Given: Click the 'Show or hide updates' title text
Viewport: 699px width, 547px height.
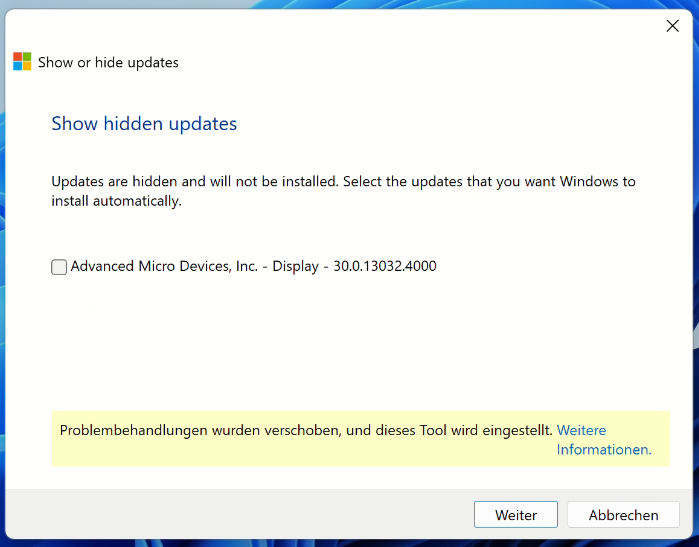Looking at the screenshot, I should pos(108,62).
